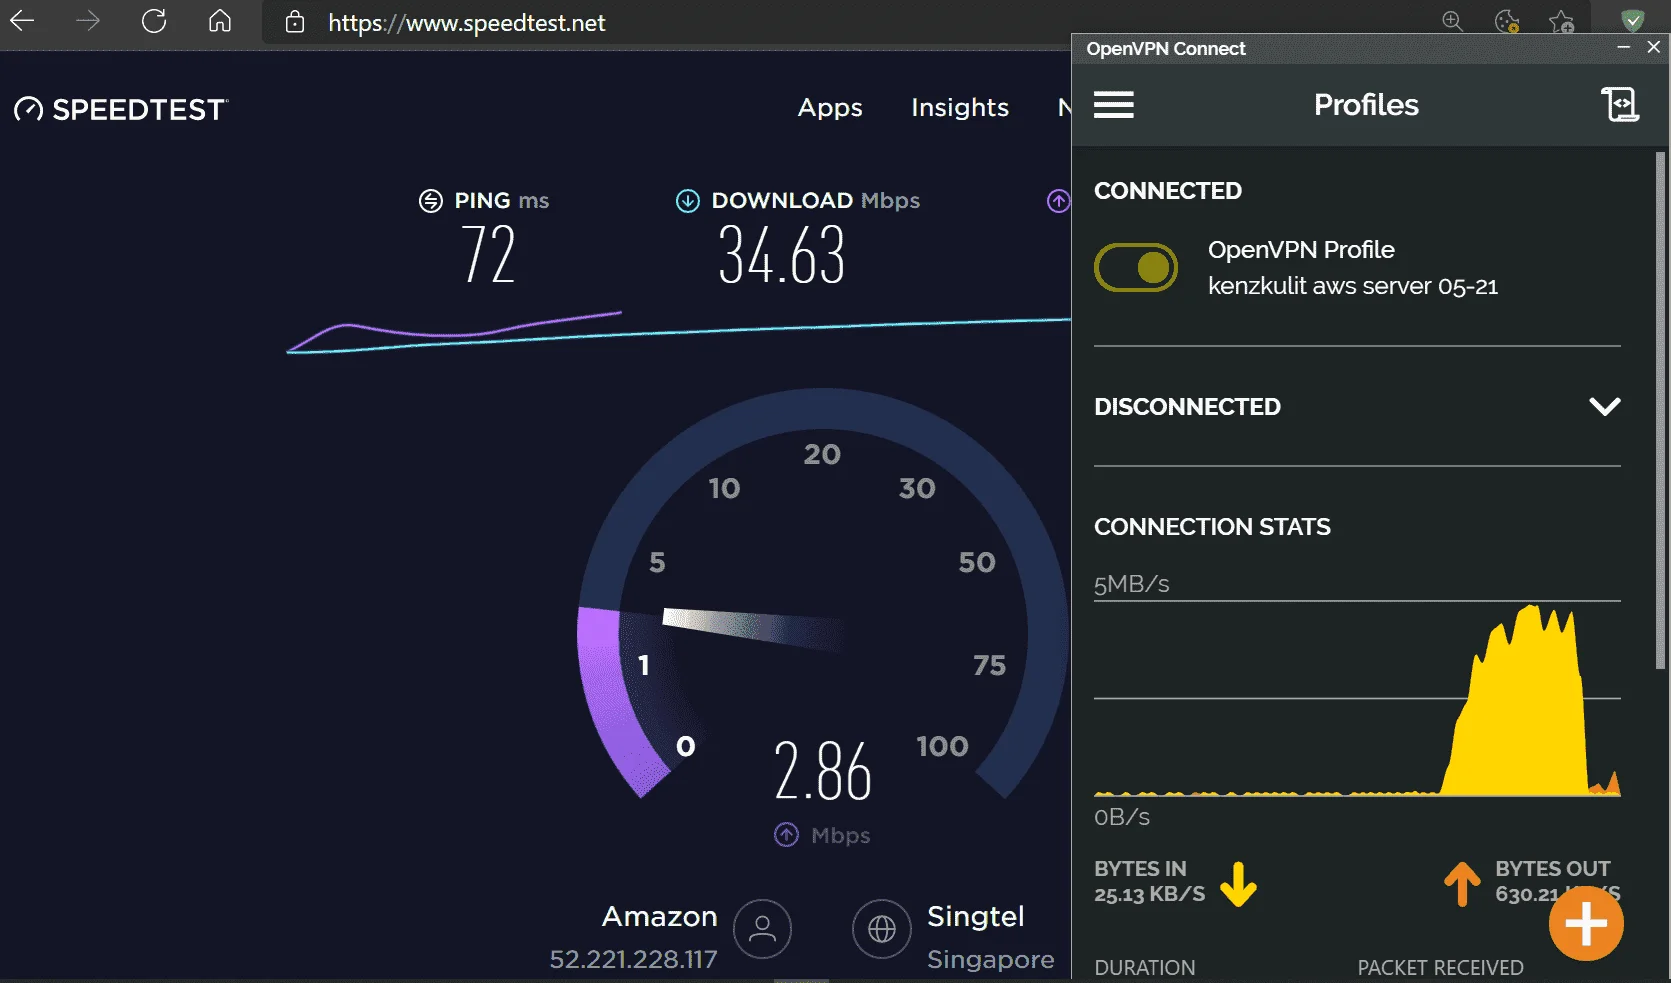The width and height of the screenshot is (1671, 983).
Task: Click the Bytes In down arrow
Action: (1238, 884)
